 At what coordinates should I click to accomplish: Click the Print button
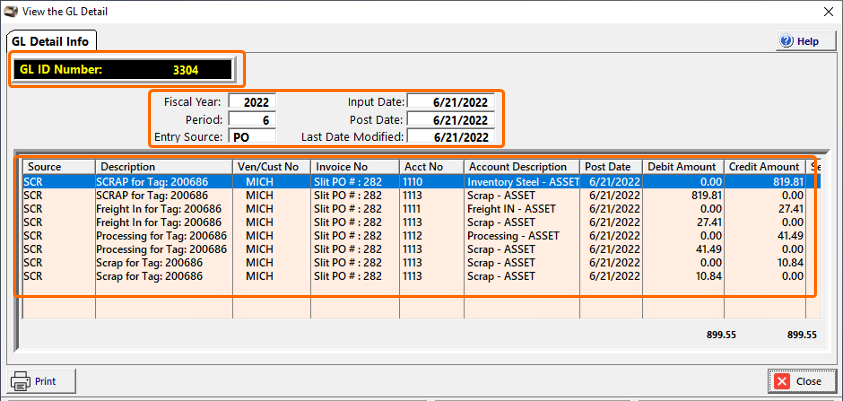click(x=34, y=381)
